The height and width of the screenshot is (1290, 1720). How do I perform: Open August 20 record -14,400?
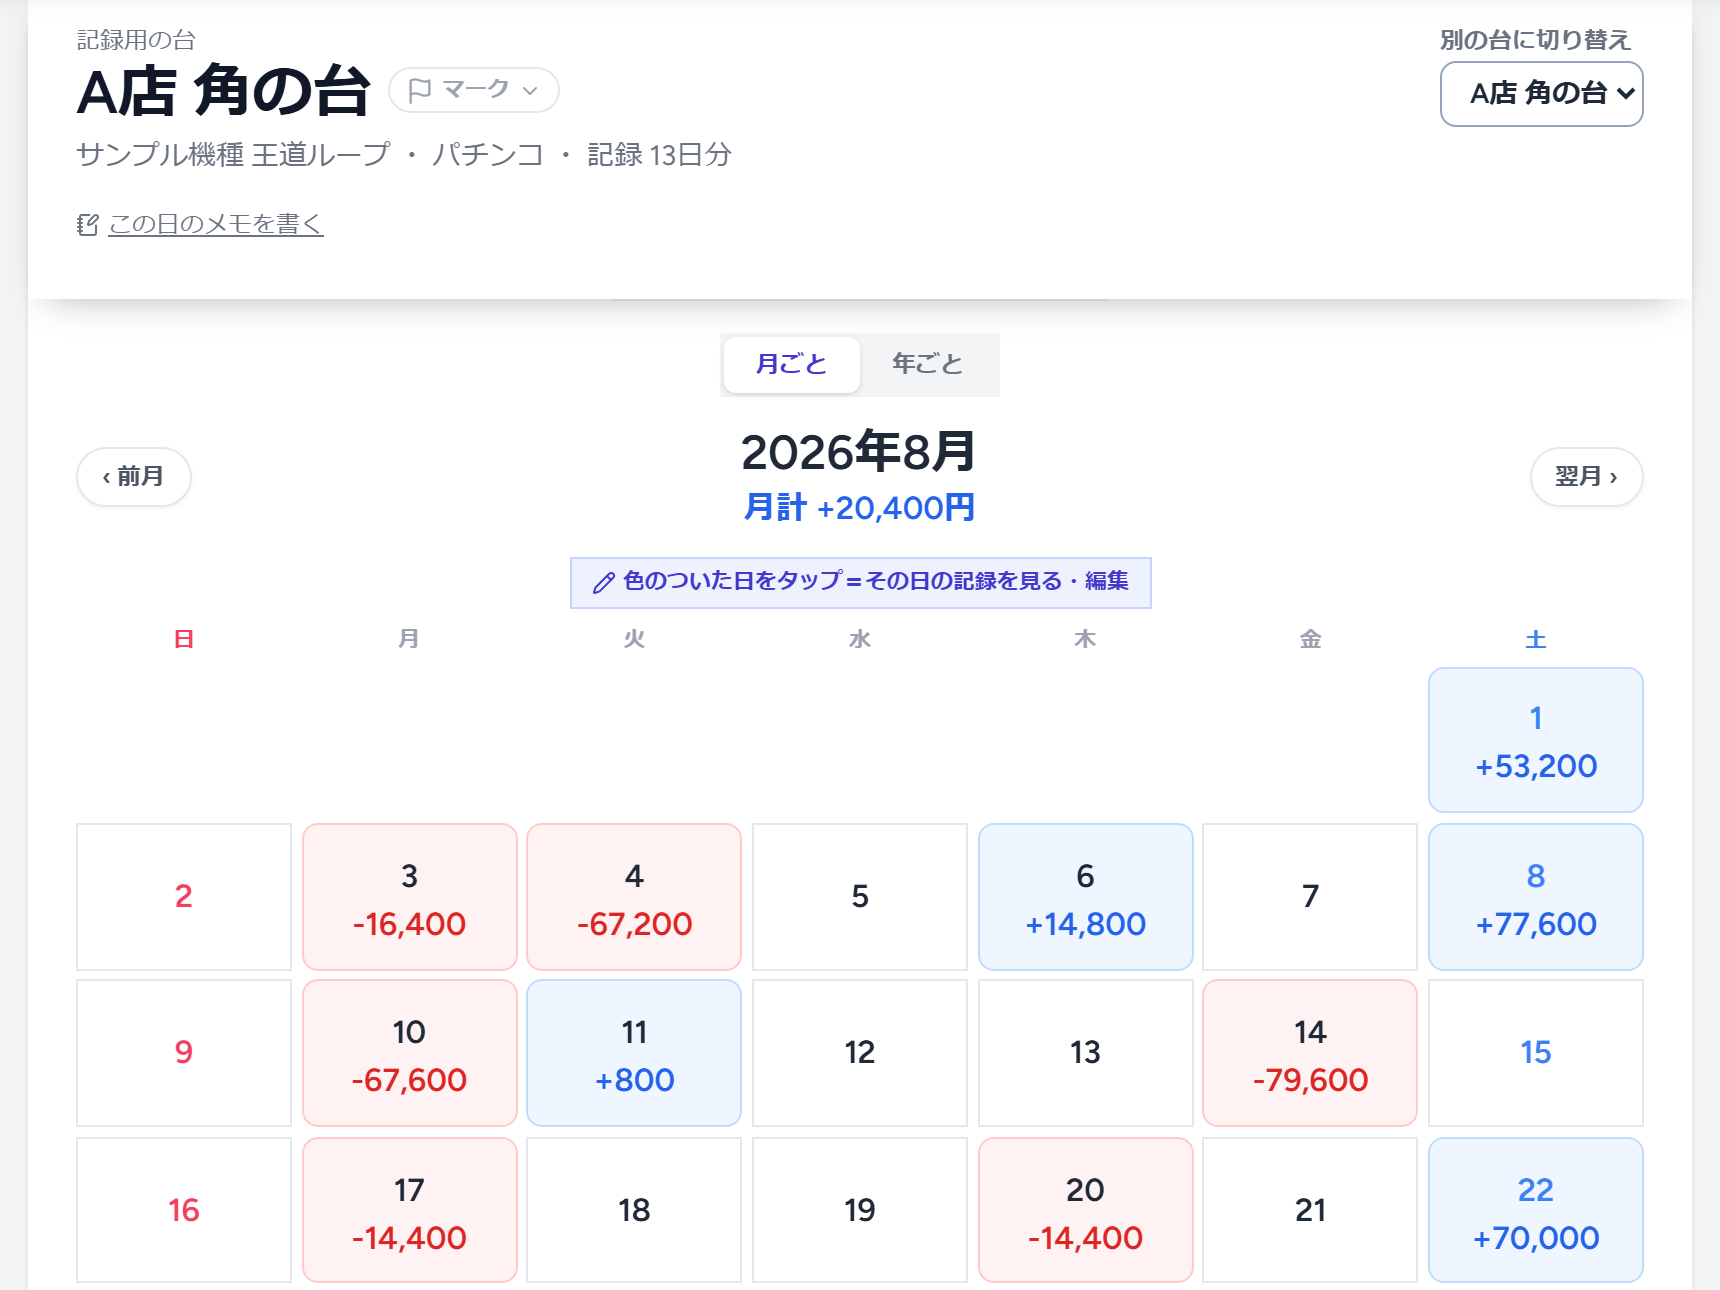(x=1085, y=1210)
